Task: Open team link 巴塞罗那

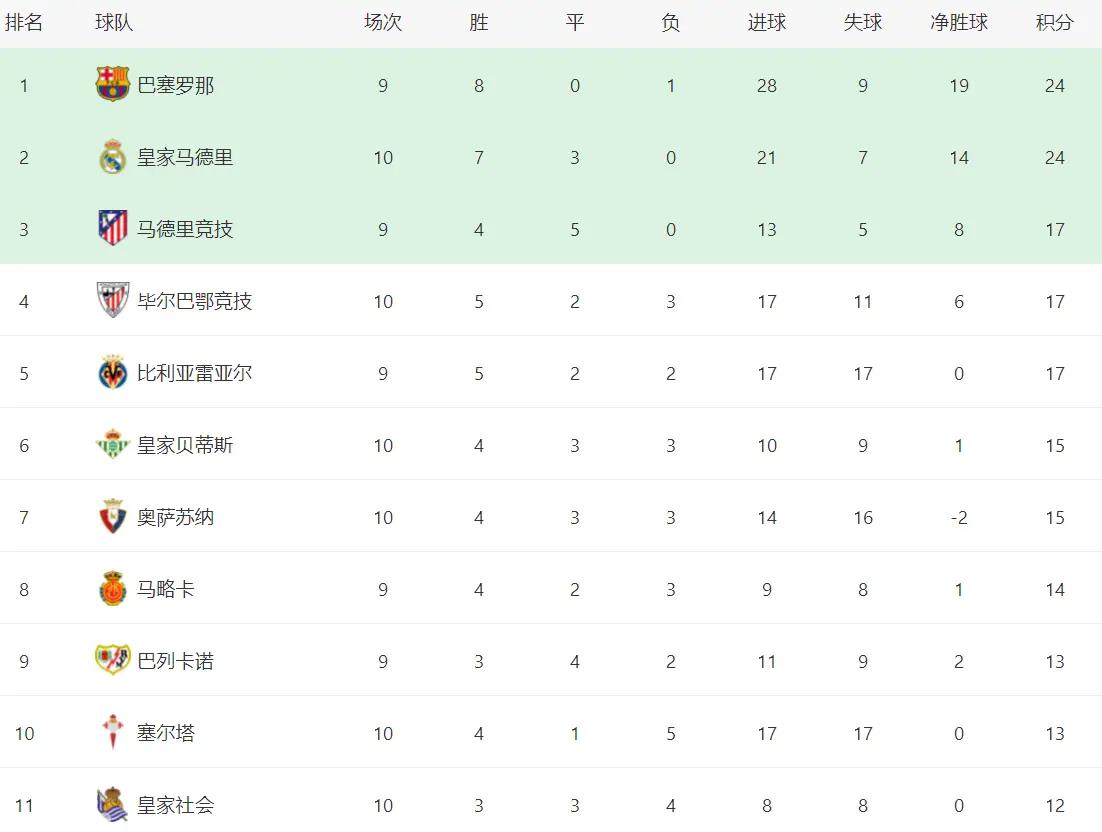Action: tap(176, 86)
